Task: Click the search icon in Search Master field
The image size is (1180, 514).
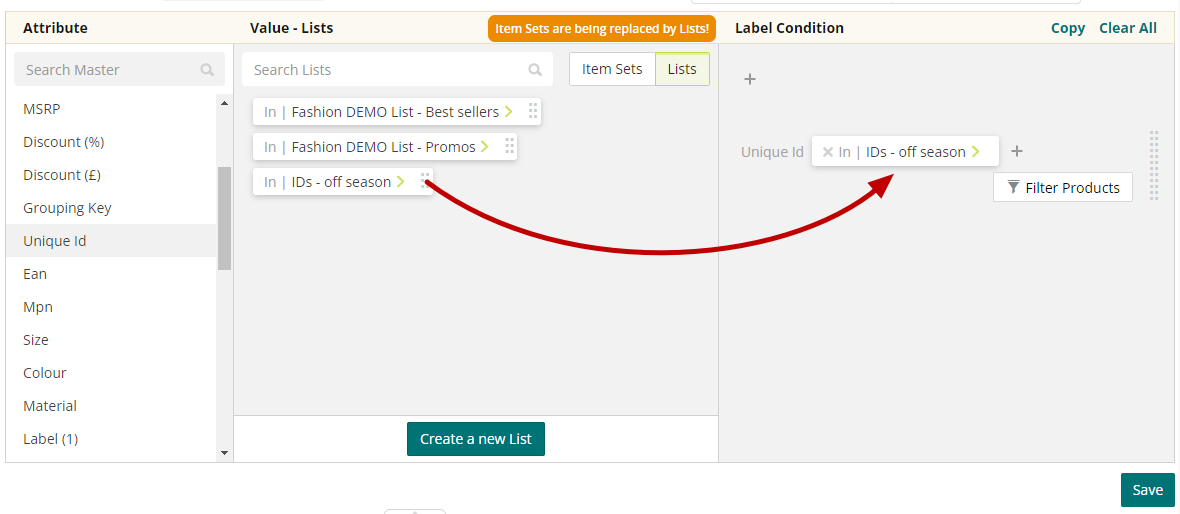Action: 207,70
